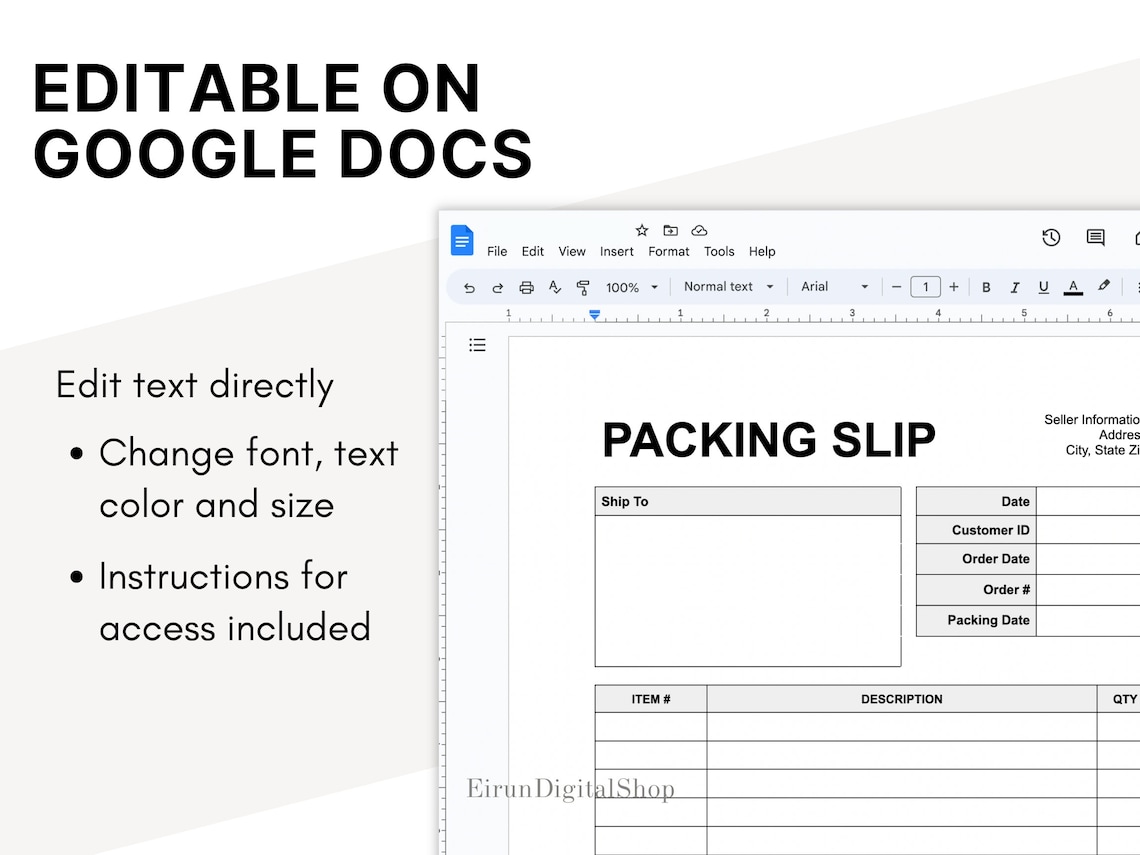This screenshot has width=1140, height=855.
Task: Click the Move to folder button
Action: point(670,230)
